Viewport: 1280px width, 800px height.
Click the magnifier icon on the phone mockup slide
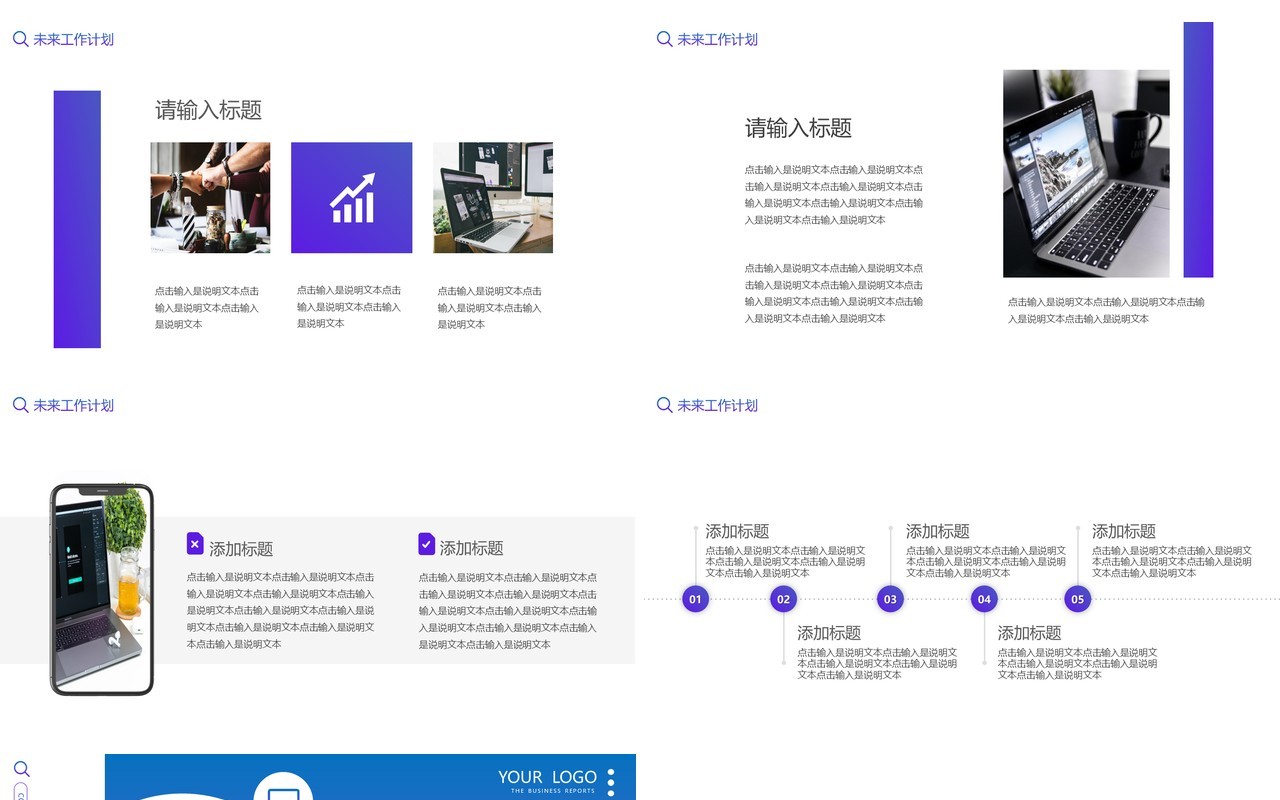(x=20, y=405)
